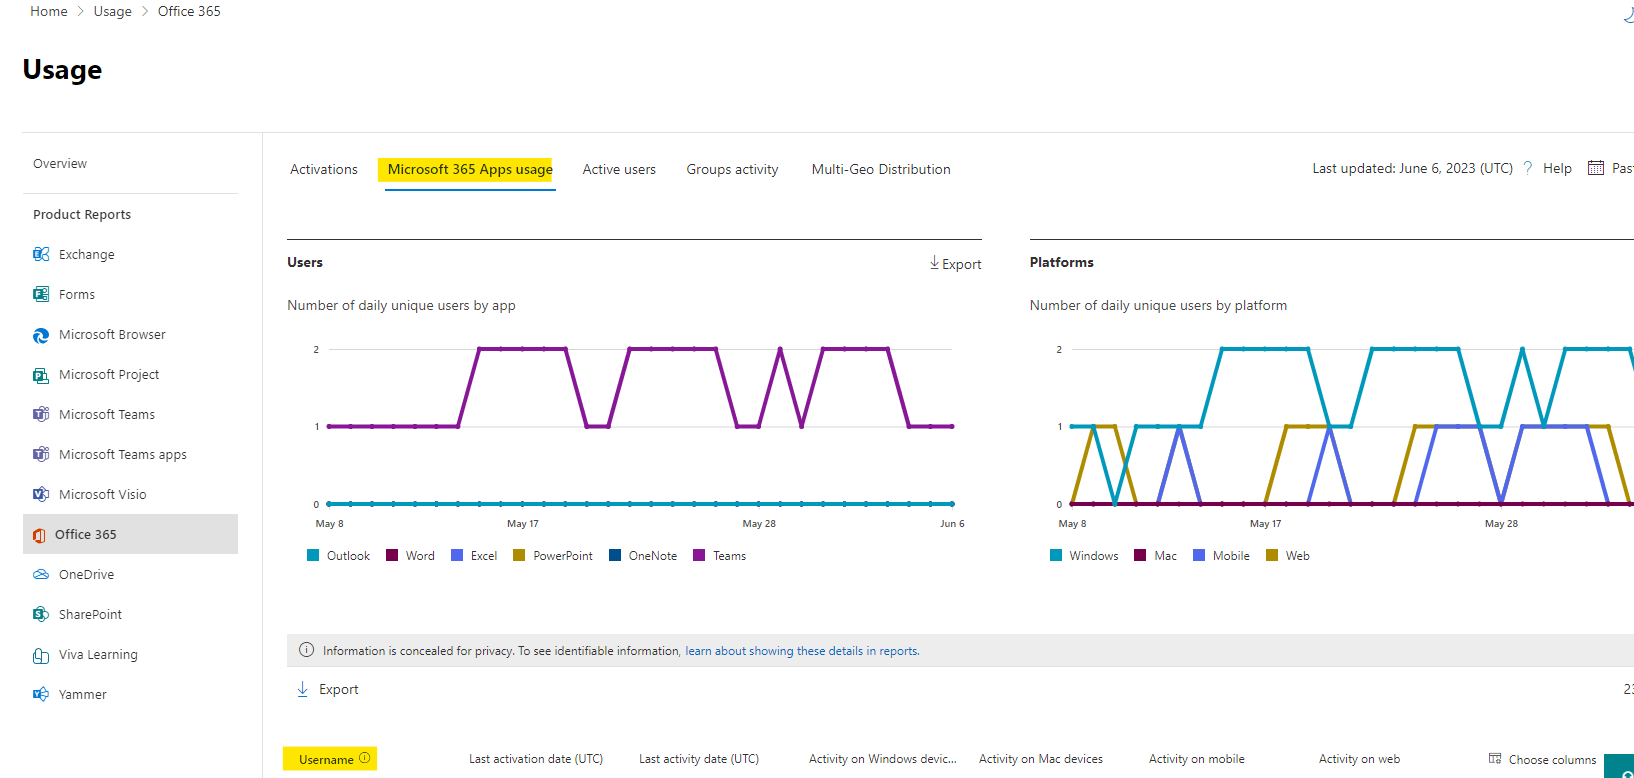1634x778 pixels.
Task: Click 'Number of daily unique users by app'
Action: coord(401,305)
